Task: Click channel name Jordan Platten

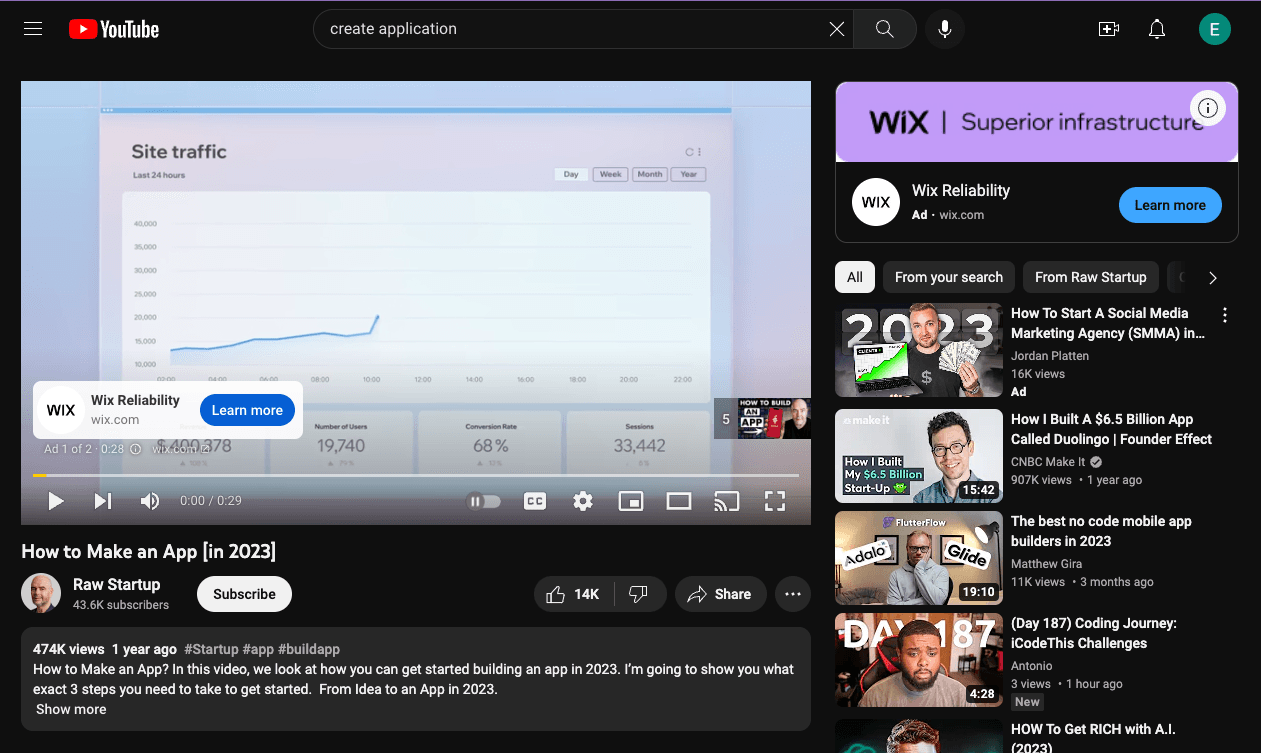Action: coord(1050,356)
